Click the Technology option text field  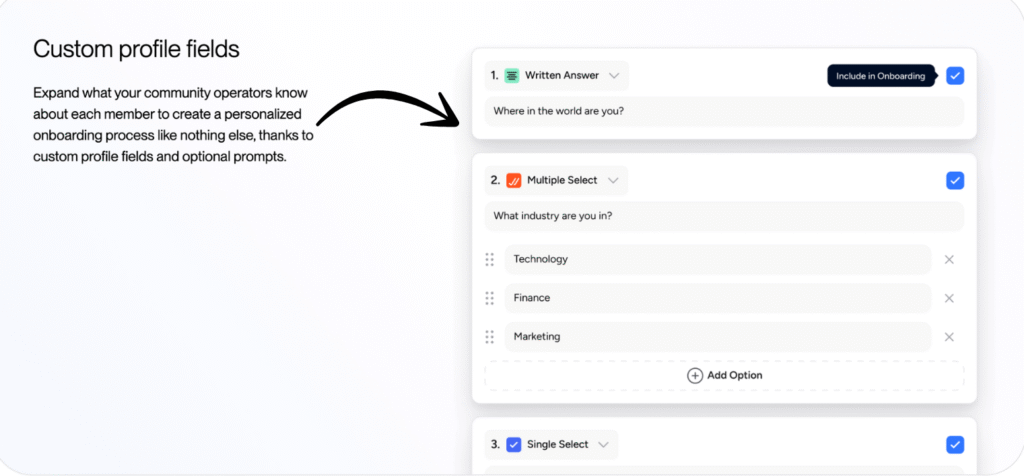pos(717,260)
